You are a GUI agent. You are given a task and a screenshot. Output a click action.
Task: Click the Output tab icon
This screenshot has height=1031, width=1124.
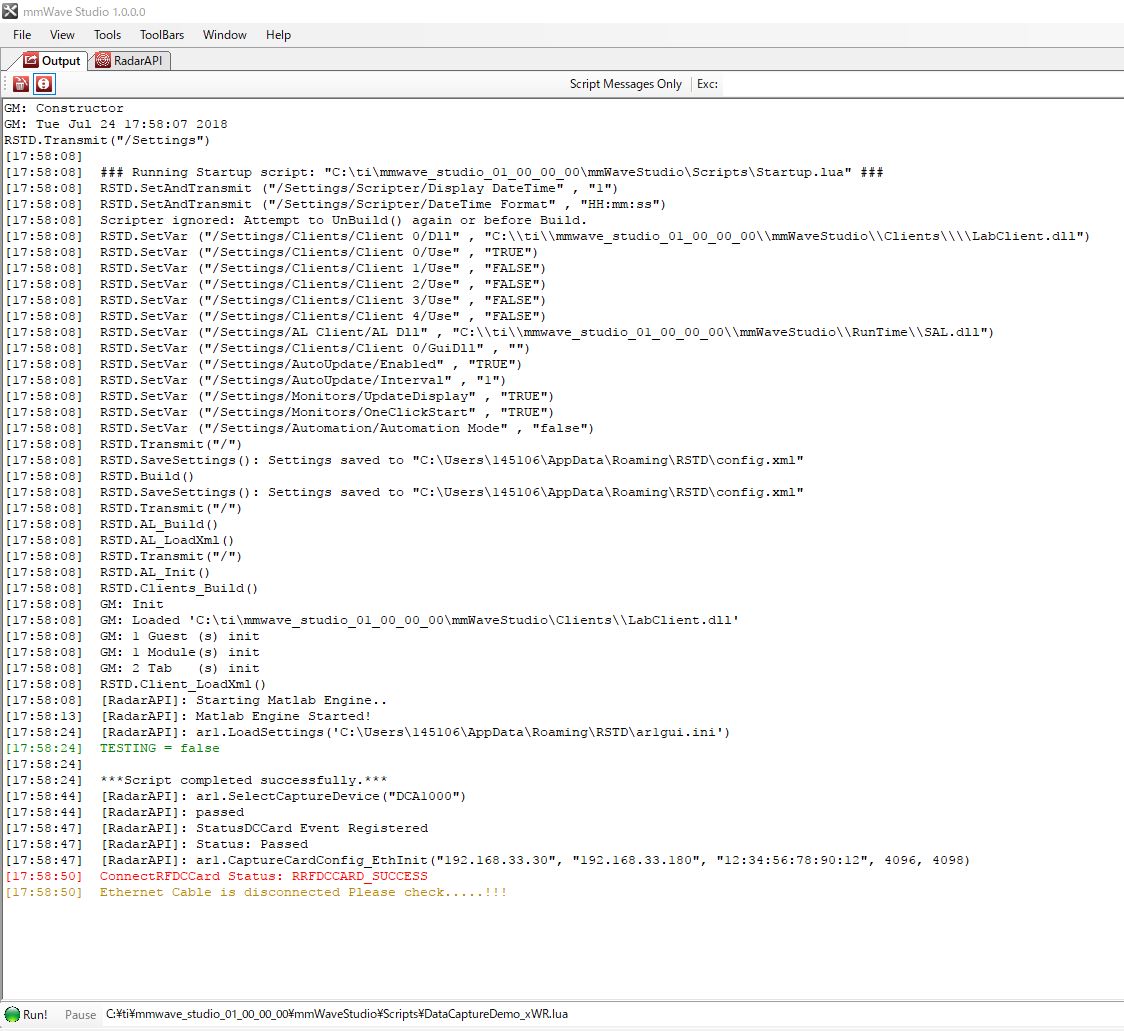(31, 60)
